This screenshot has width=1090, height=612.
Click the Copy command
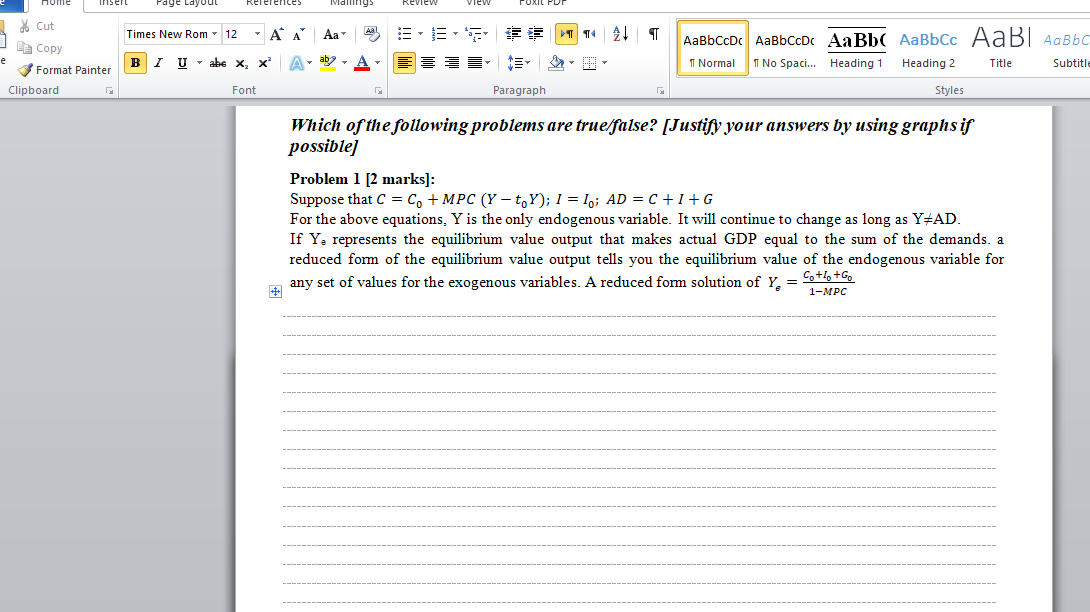click(45, 47)
